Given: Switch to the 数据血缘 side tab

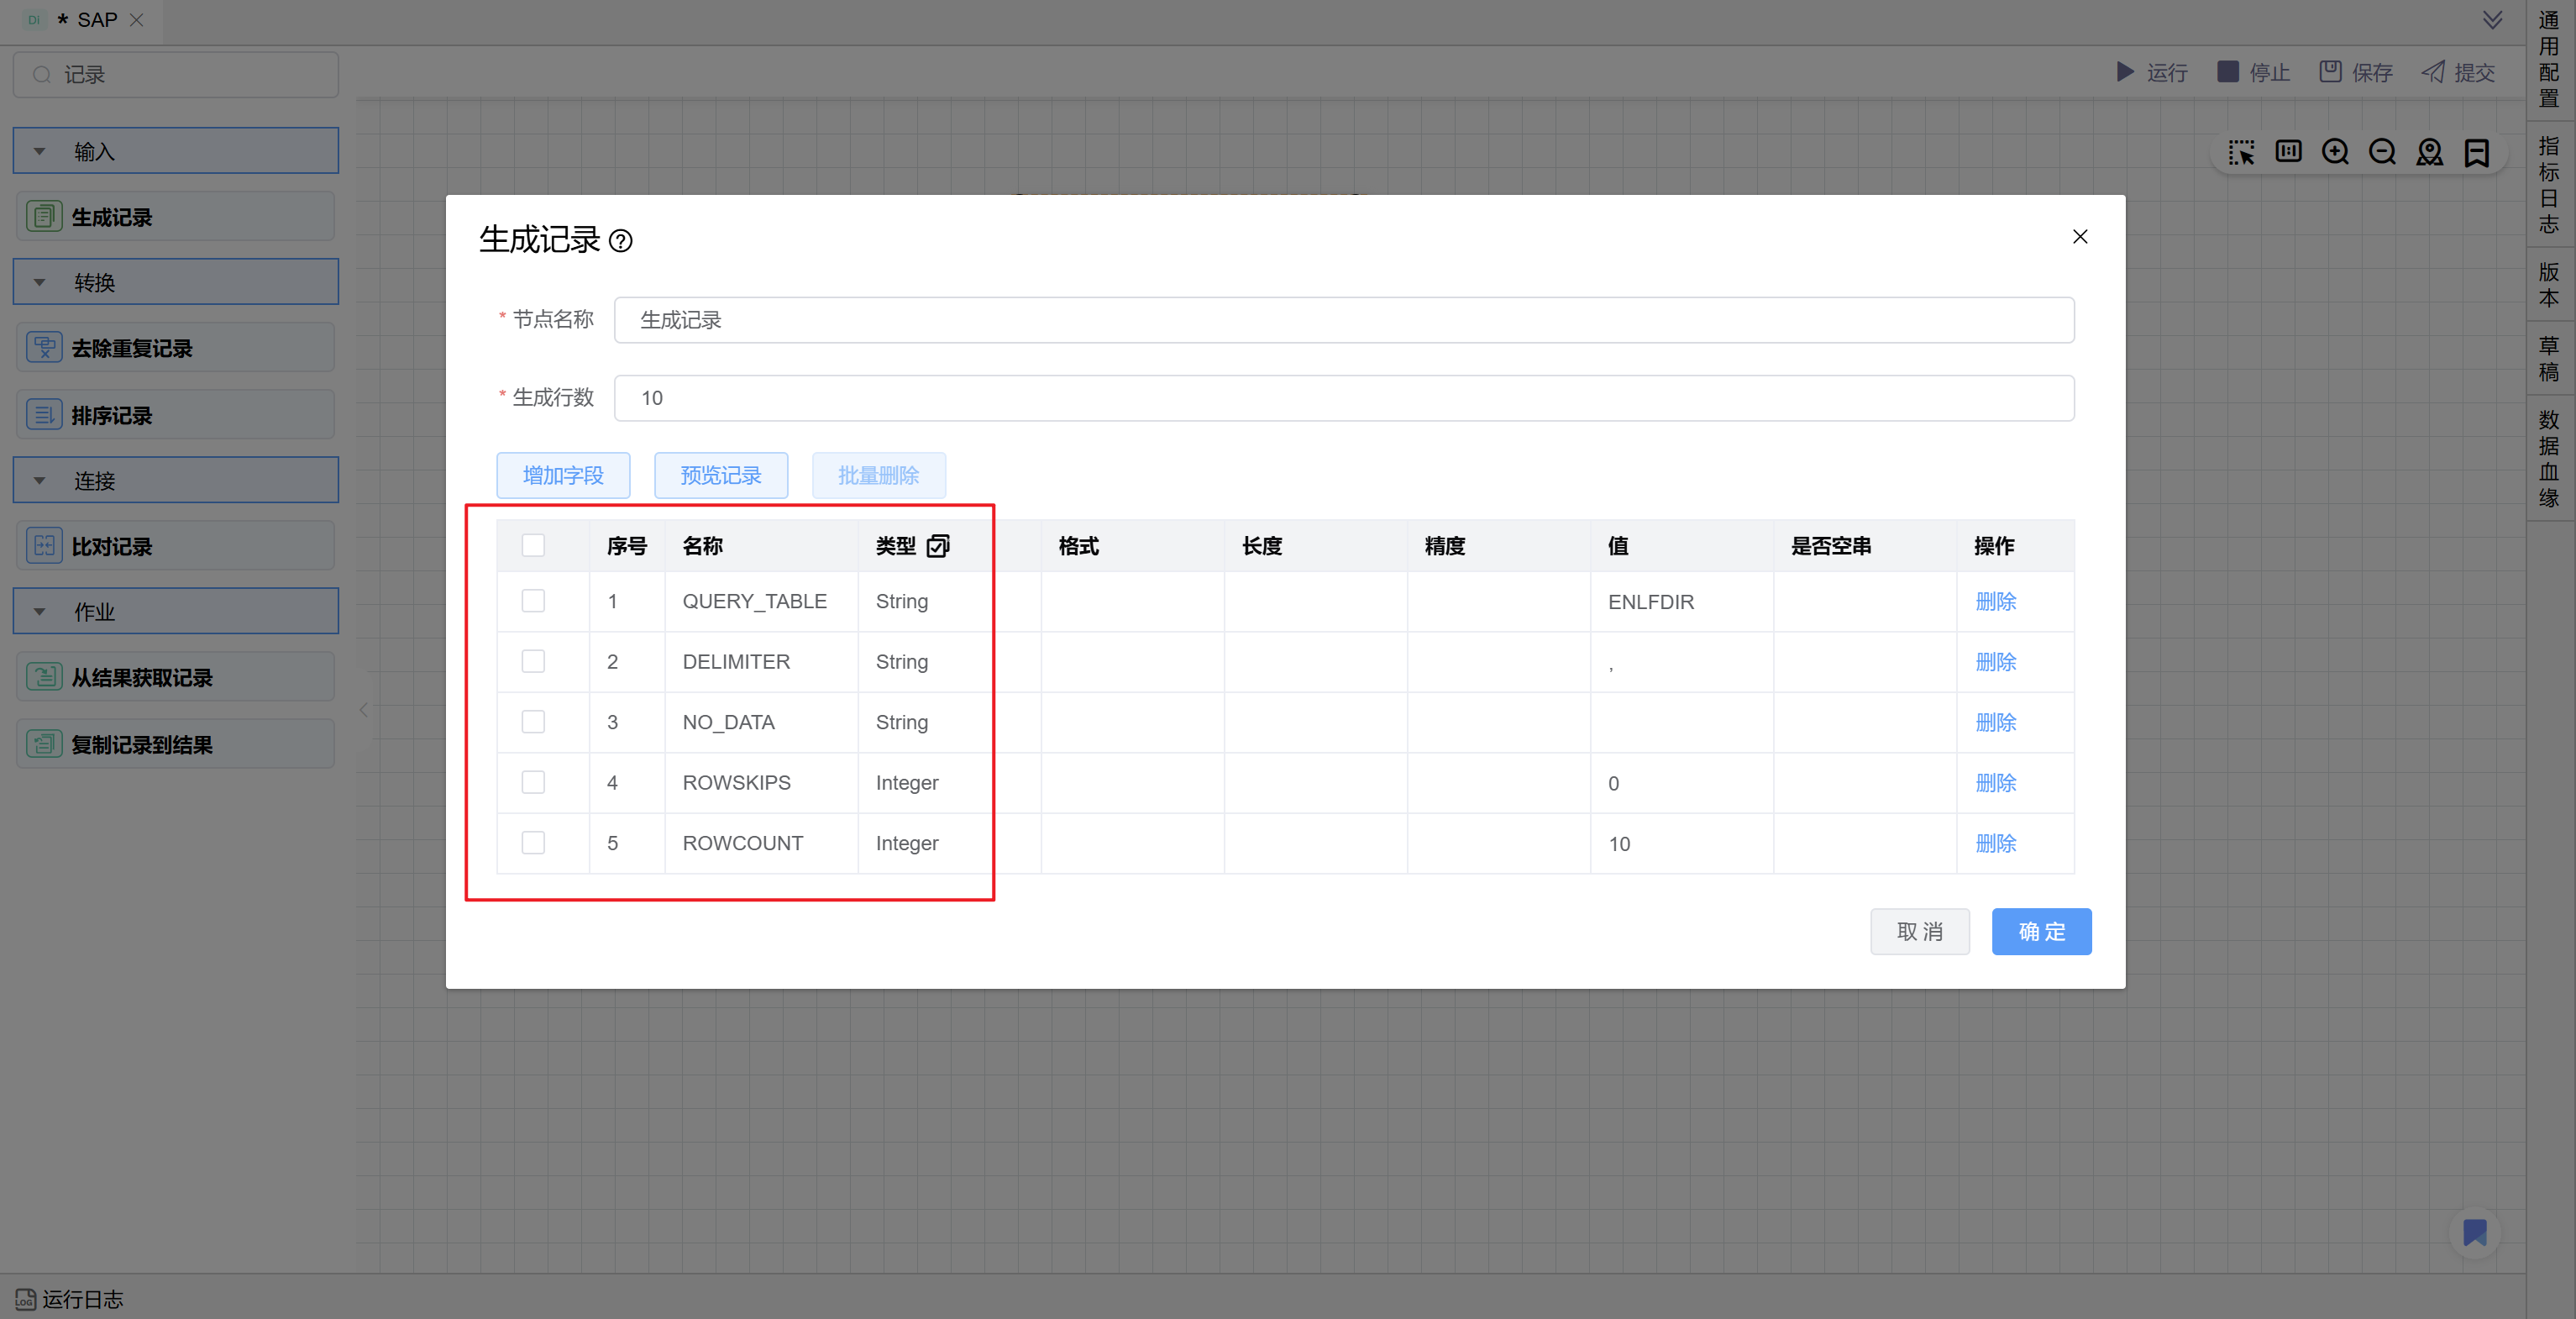Looking at the screenshot, I should (x=2549, y=458).
